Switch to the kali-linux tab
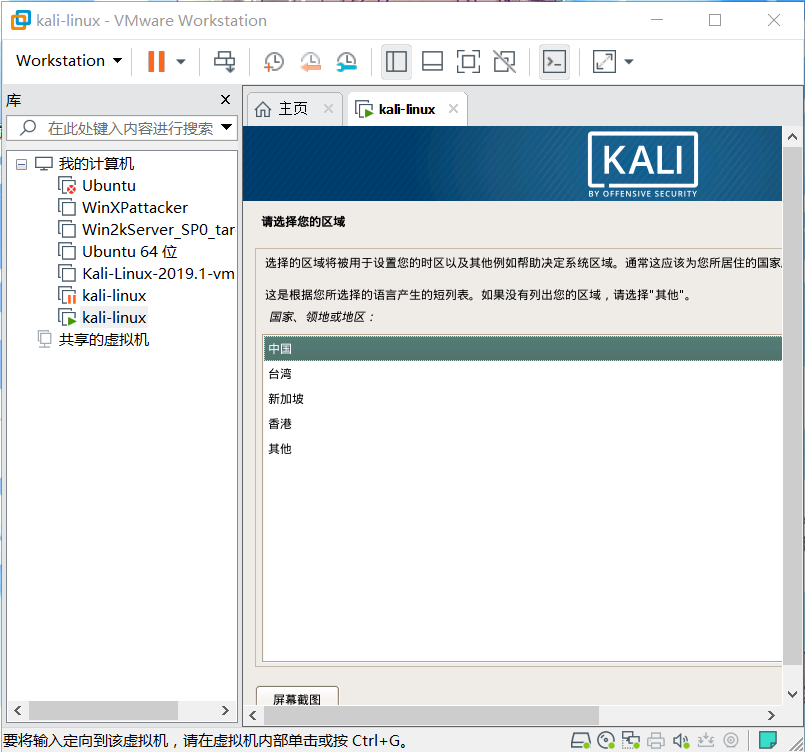 [x=407, y=109]
